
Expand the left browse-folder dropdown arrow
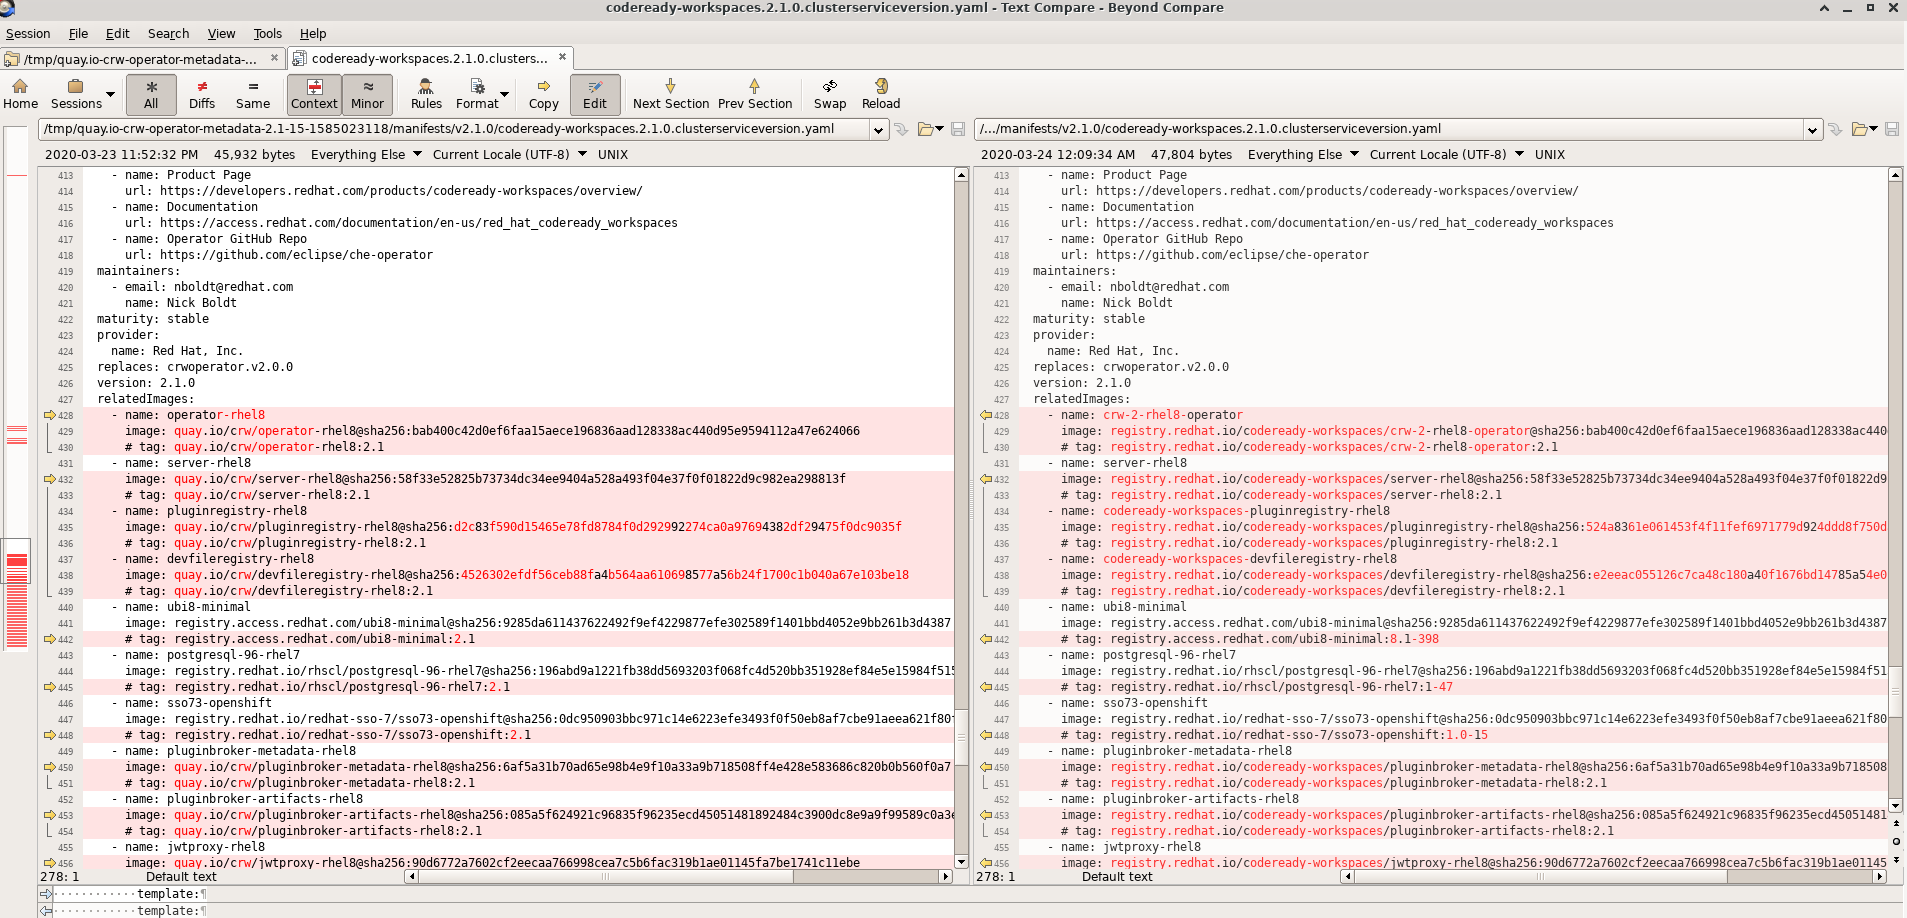point(940,129)
